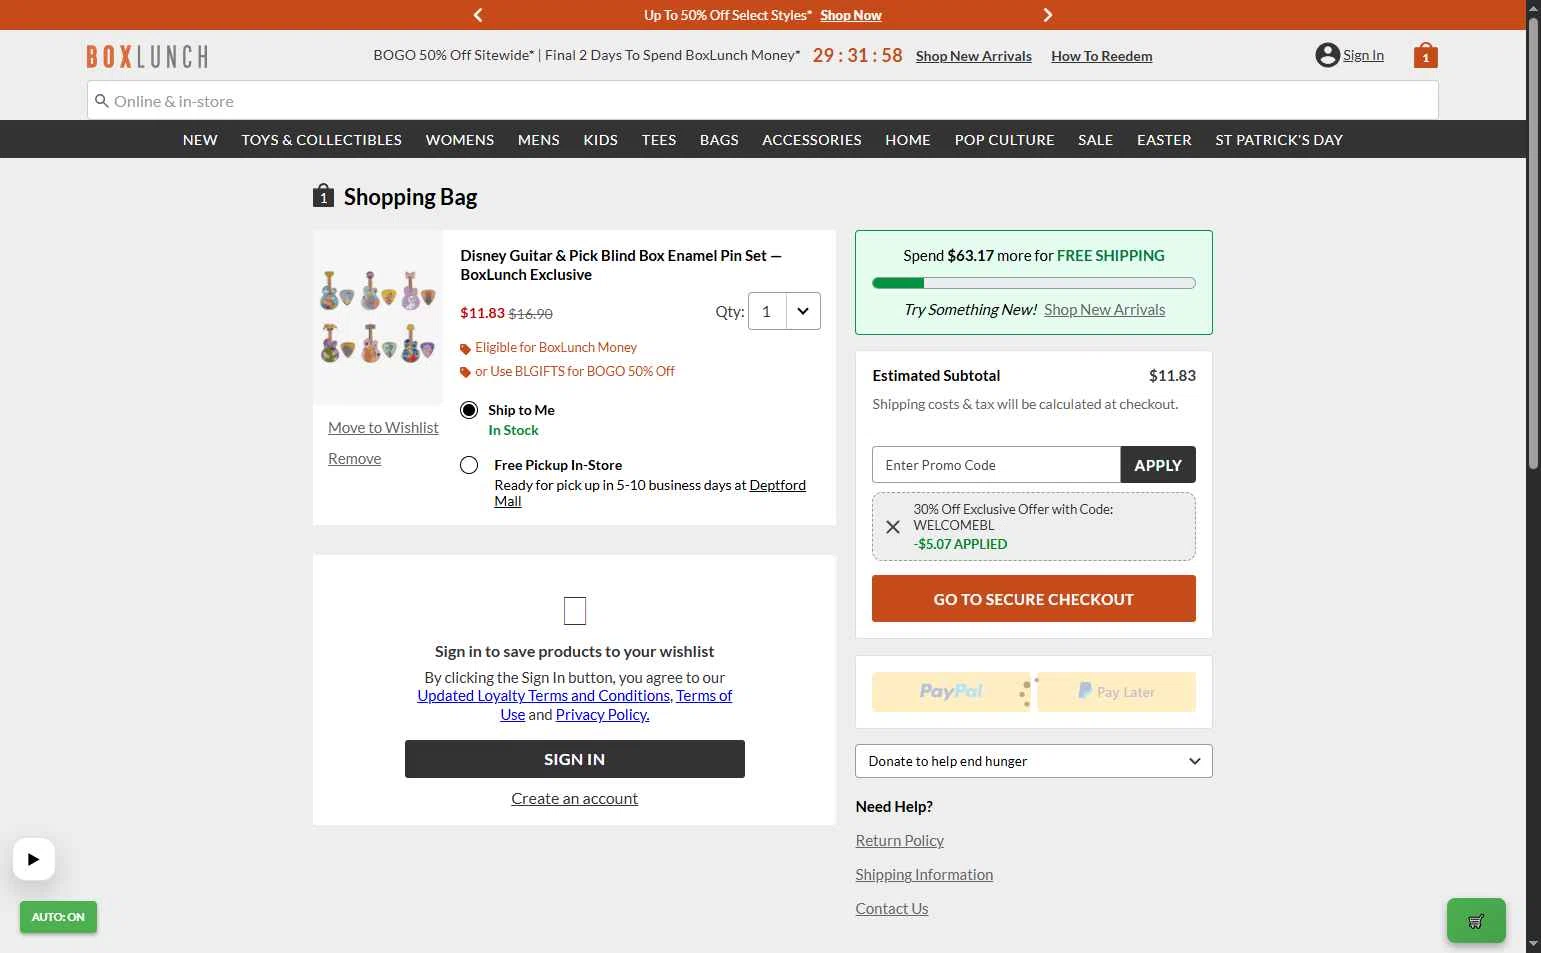Focus the Enter Promo Code field
The image size is (1541, 953).
click(x=996, y=465)
